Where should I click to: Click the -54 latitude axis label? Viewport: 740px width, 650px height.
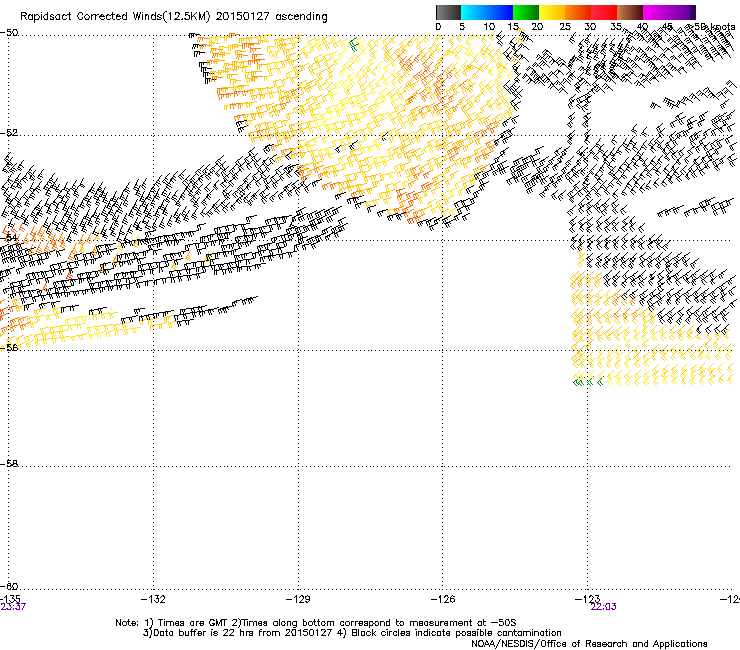click(9, 237)
